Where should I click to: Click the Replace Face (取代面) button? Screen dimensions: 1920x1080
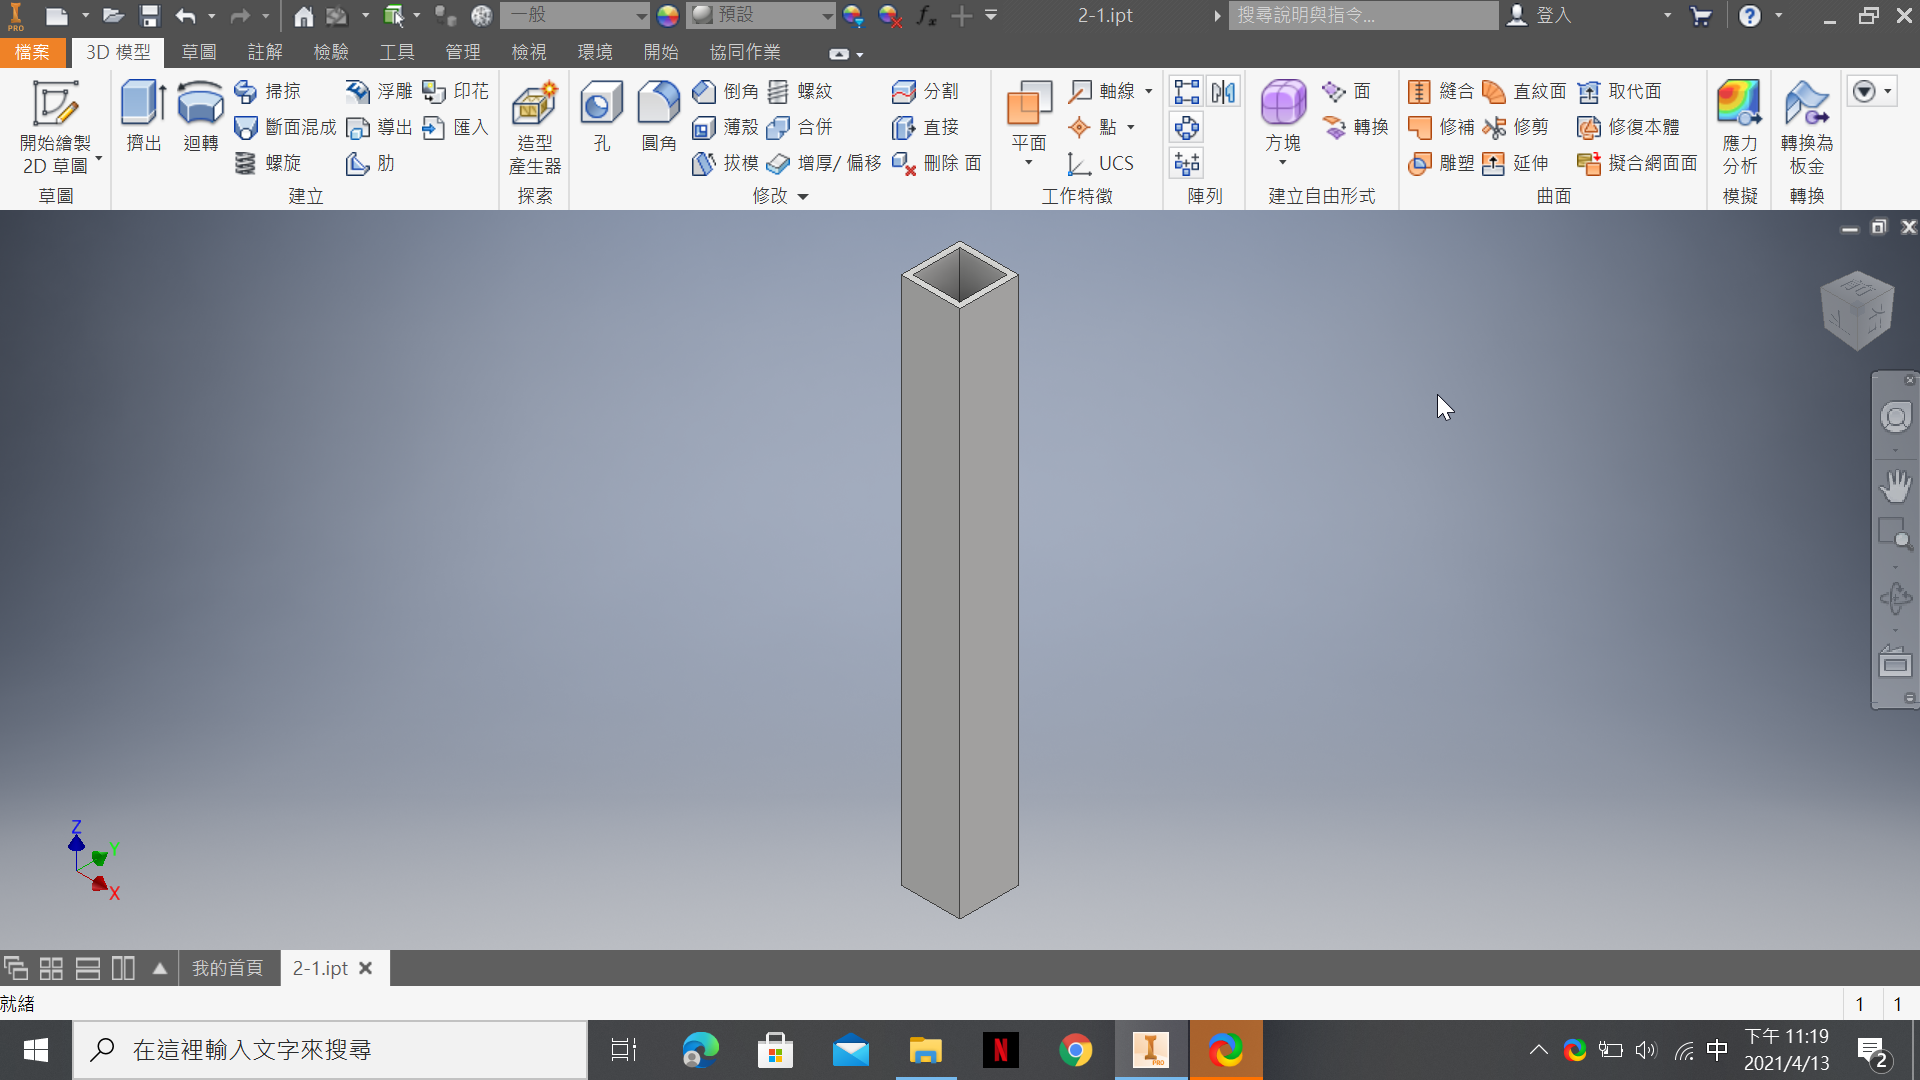[1619, 91]
